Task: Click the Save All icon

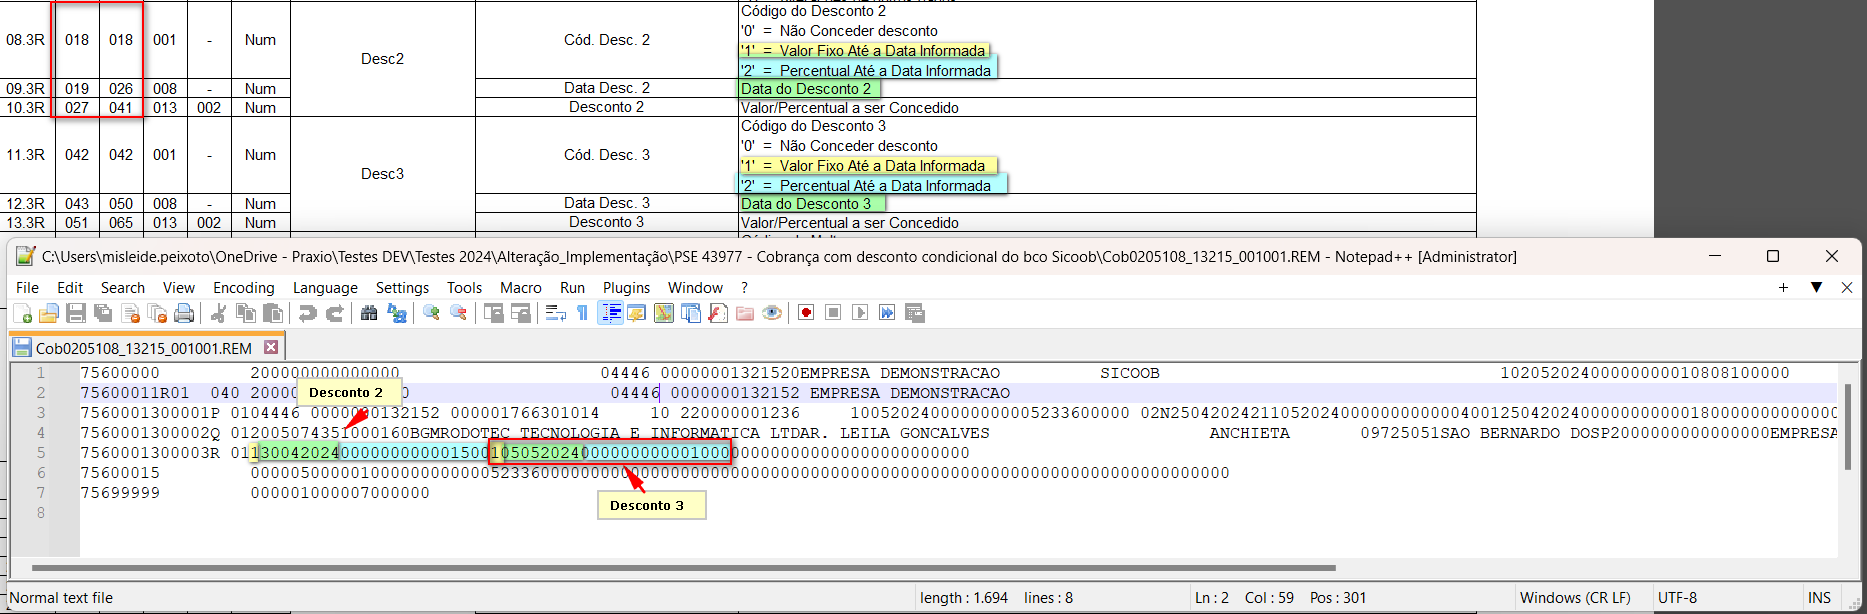Action: pos(103,314)
